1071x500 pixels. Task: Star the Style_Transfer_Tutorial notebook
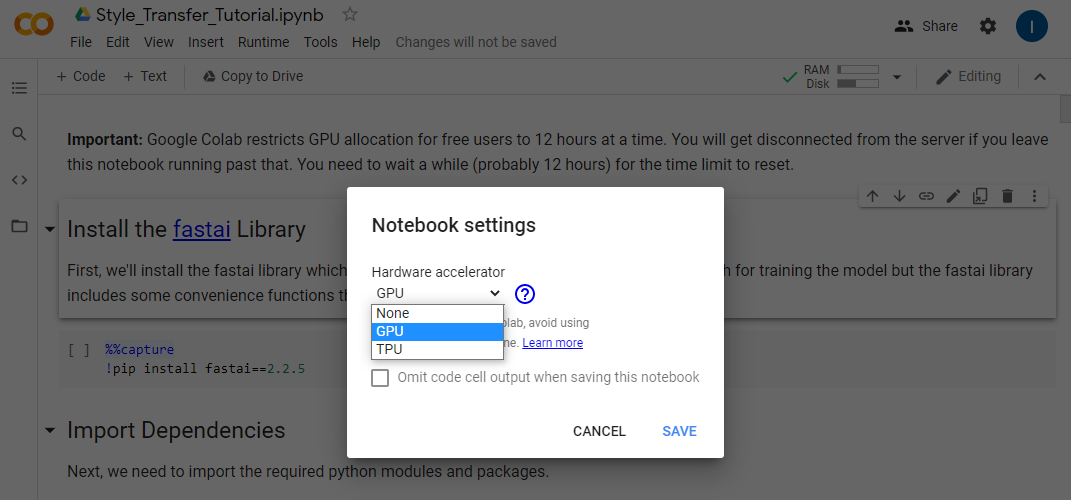[350, 14]
